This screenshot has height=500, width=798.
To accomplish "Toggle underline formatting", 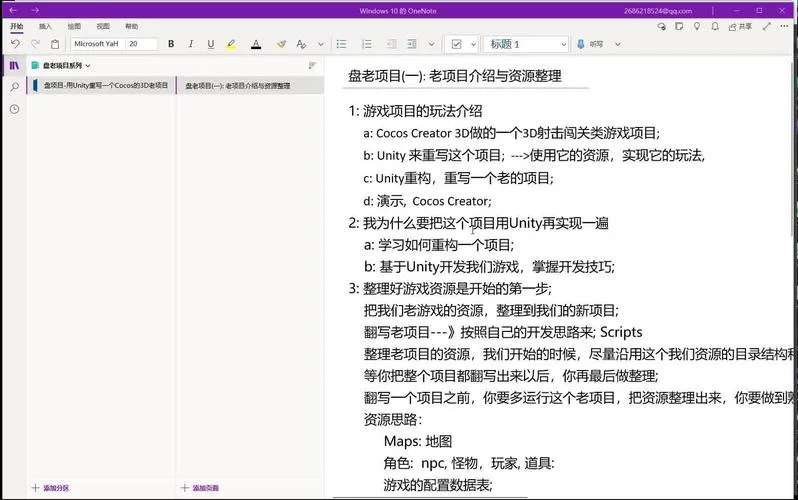I will [211, 44].
